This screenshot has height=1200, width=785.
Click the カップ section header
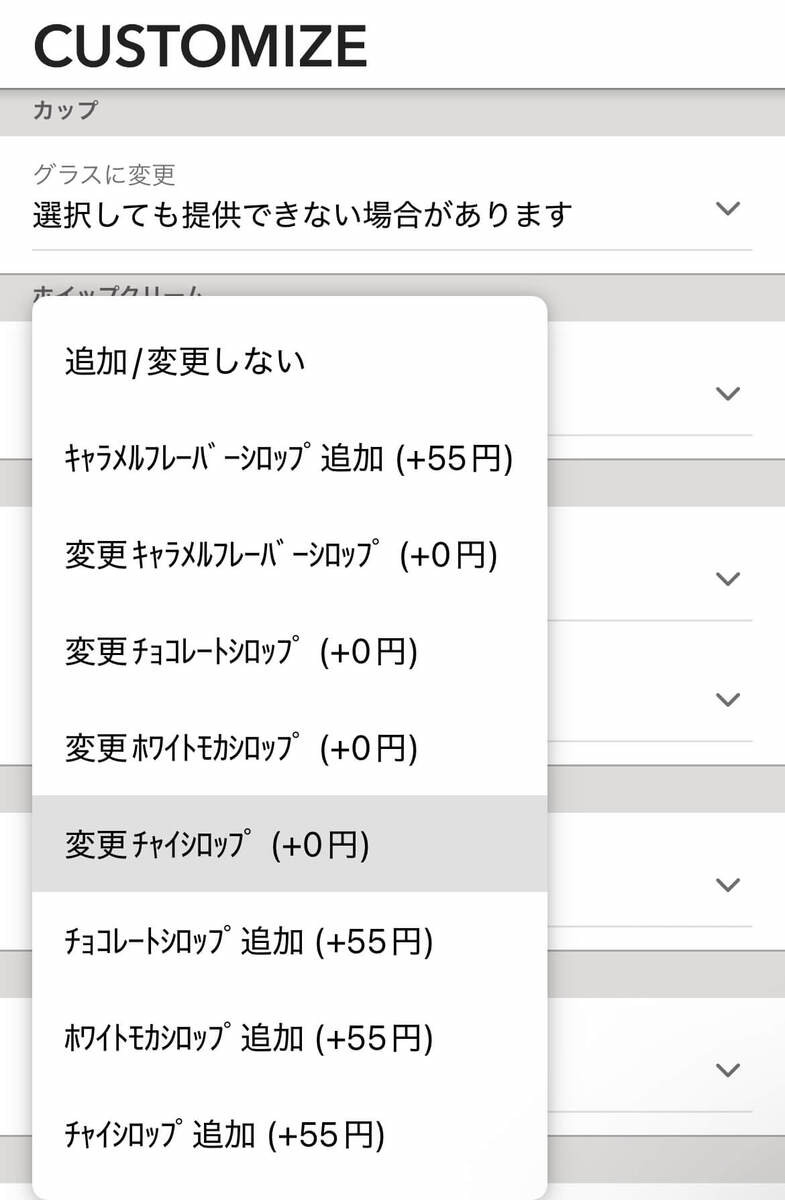[65, 111]
